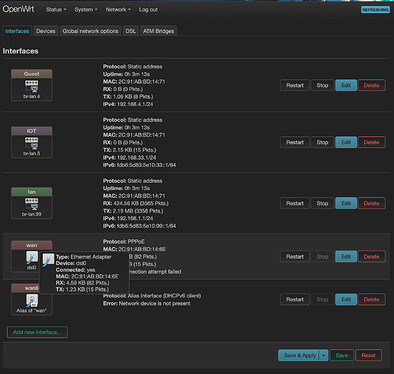Click Log out in the top bar
Image resolution: width=394 pixels, height=374 pixels.
[148, 10]
